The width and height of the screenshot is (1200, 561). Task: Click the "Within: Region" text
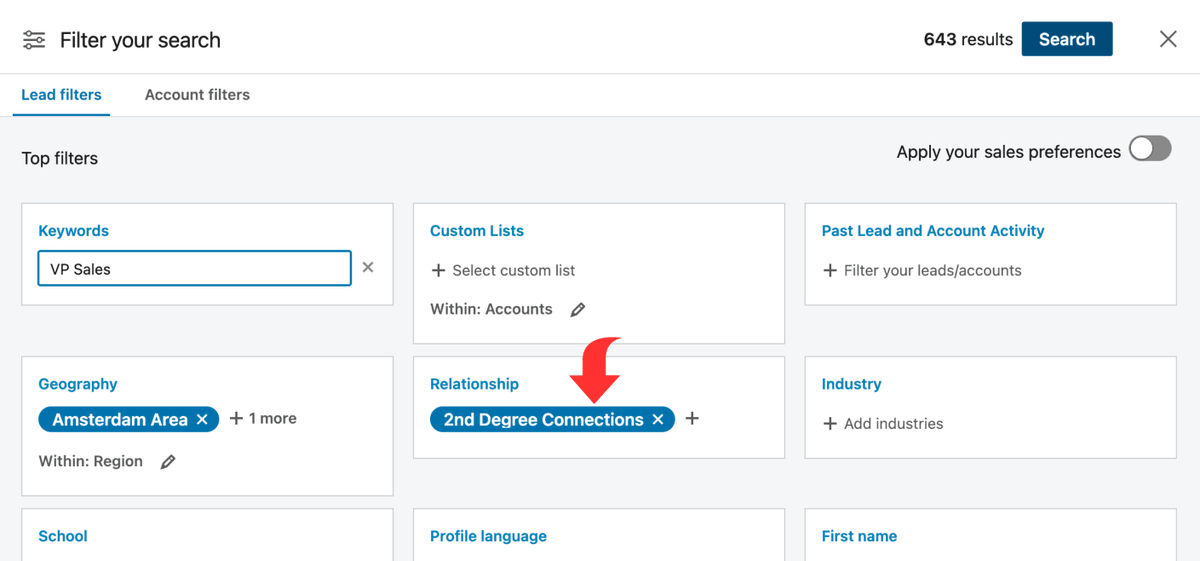click(91, 462)
